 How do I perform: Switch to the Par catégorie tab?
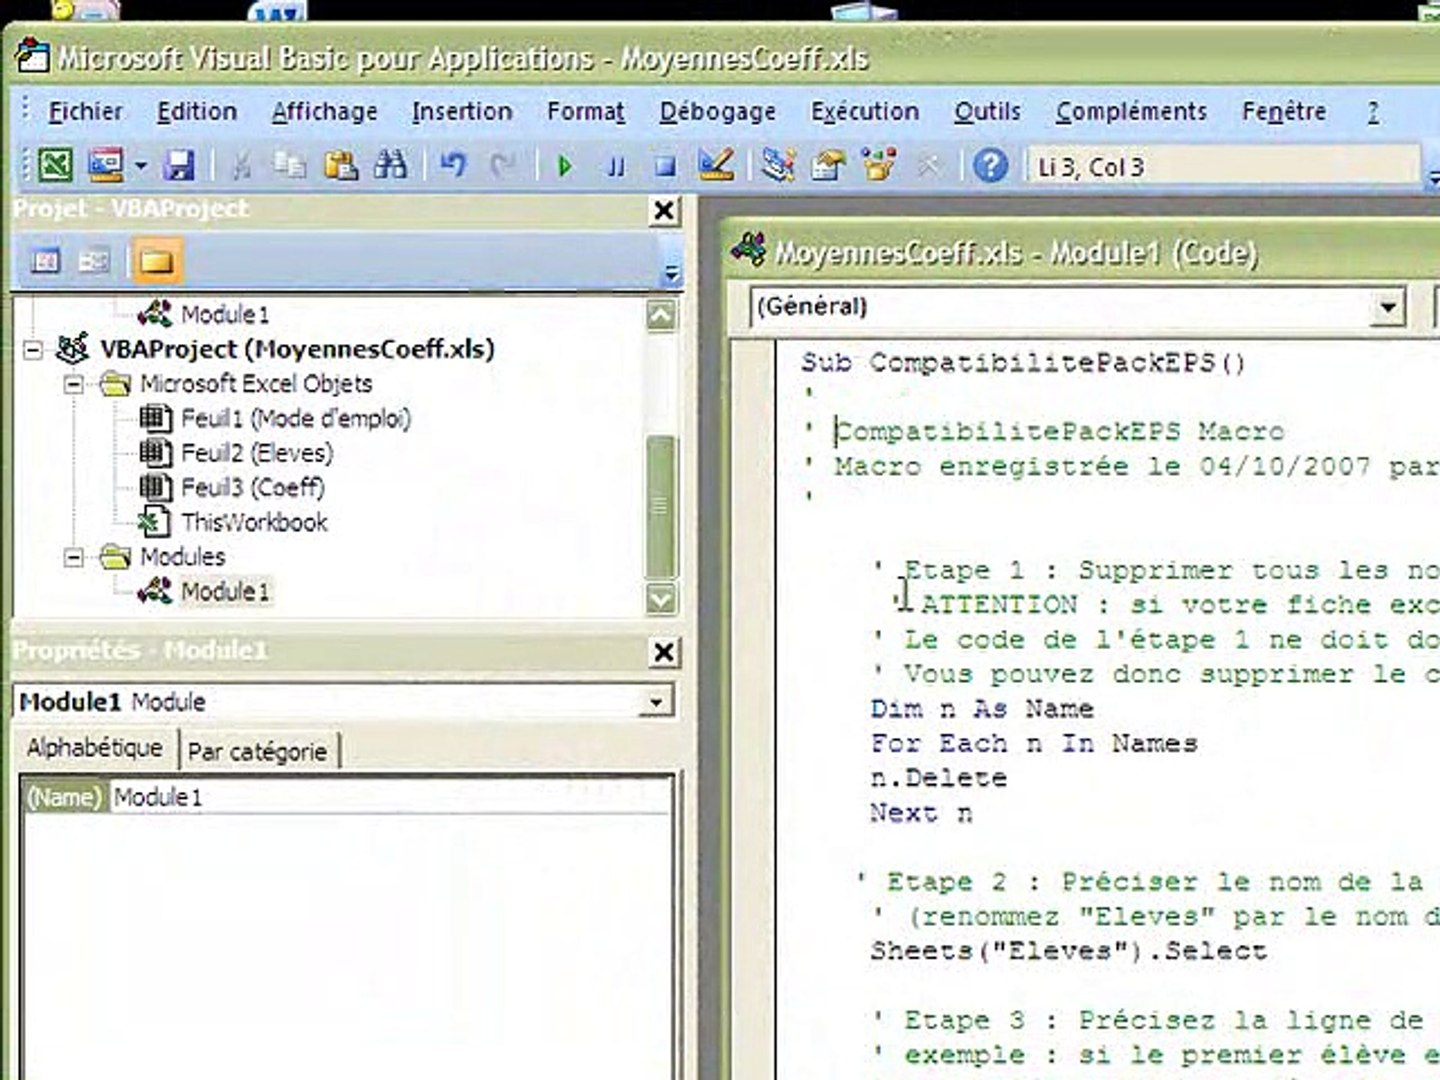tap(258, 751)
